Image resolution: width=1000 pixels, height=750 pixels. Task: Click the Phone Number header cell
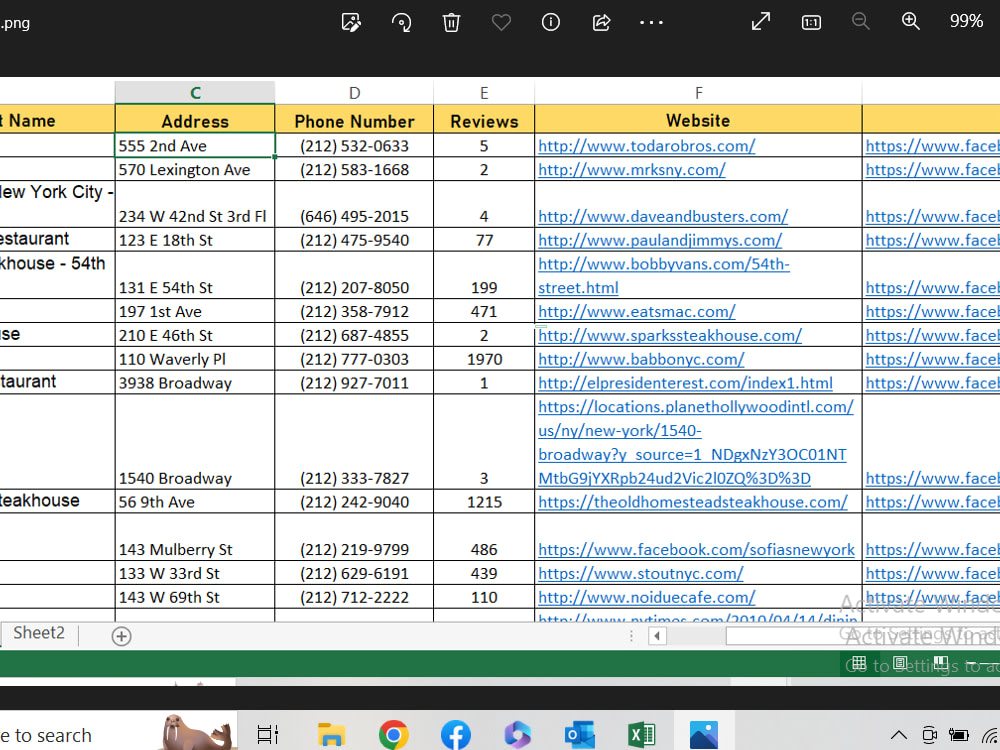coord(355,121)
